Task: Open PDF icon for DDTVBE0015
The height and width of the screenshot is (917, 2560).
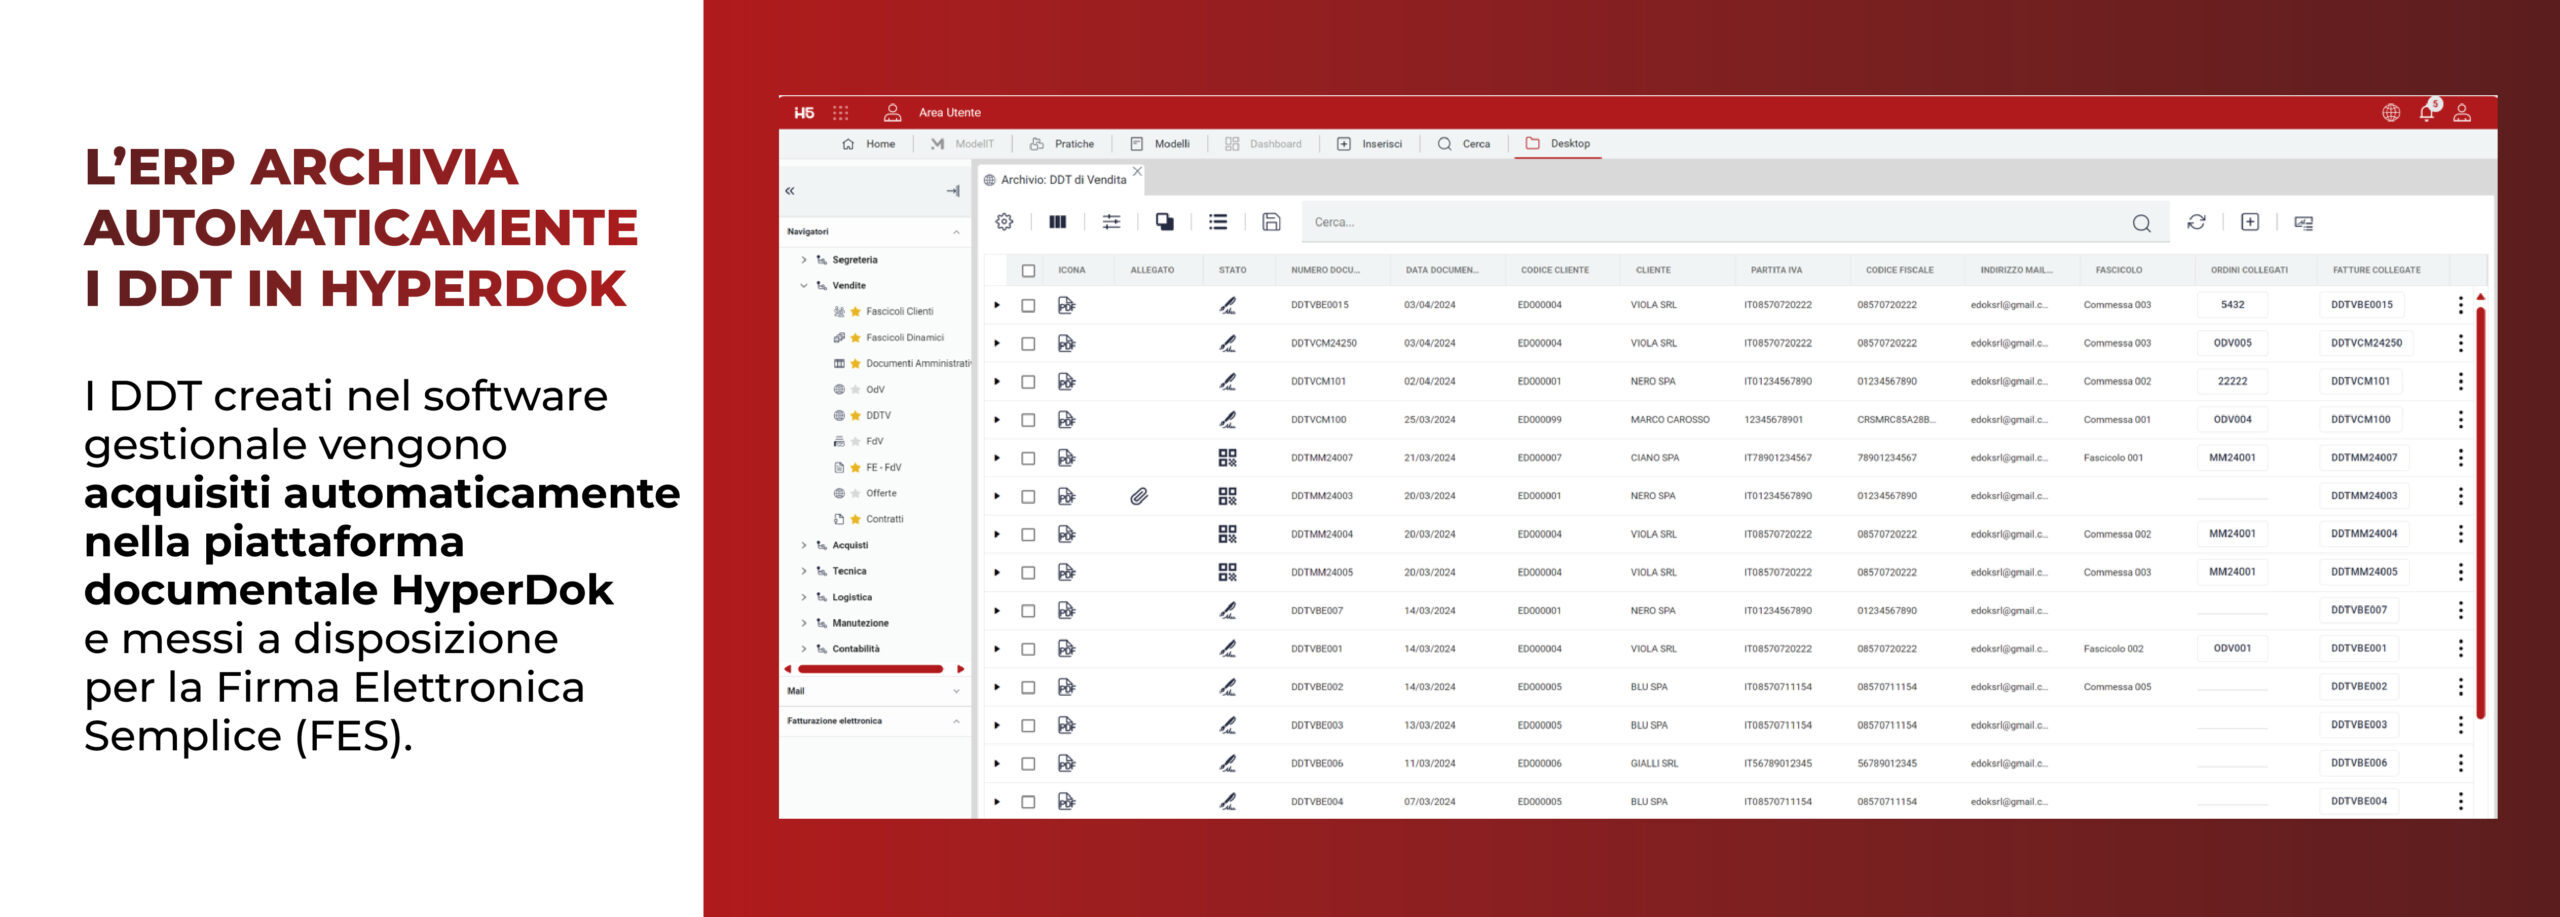Action: pyautogui.click(x=1067, y=305)
